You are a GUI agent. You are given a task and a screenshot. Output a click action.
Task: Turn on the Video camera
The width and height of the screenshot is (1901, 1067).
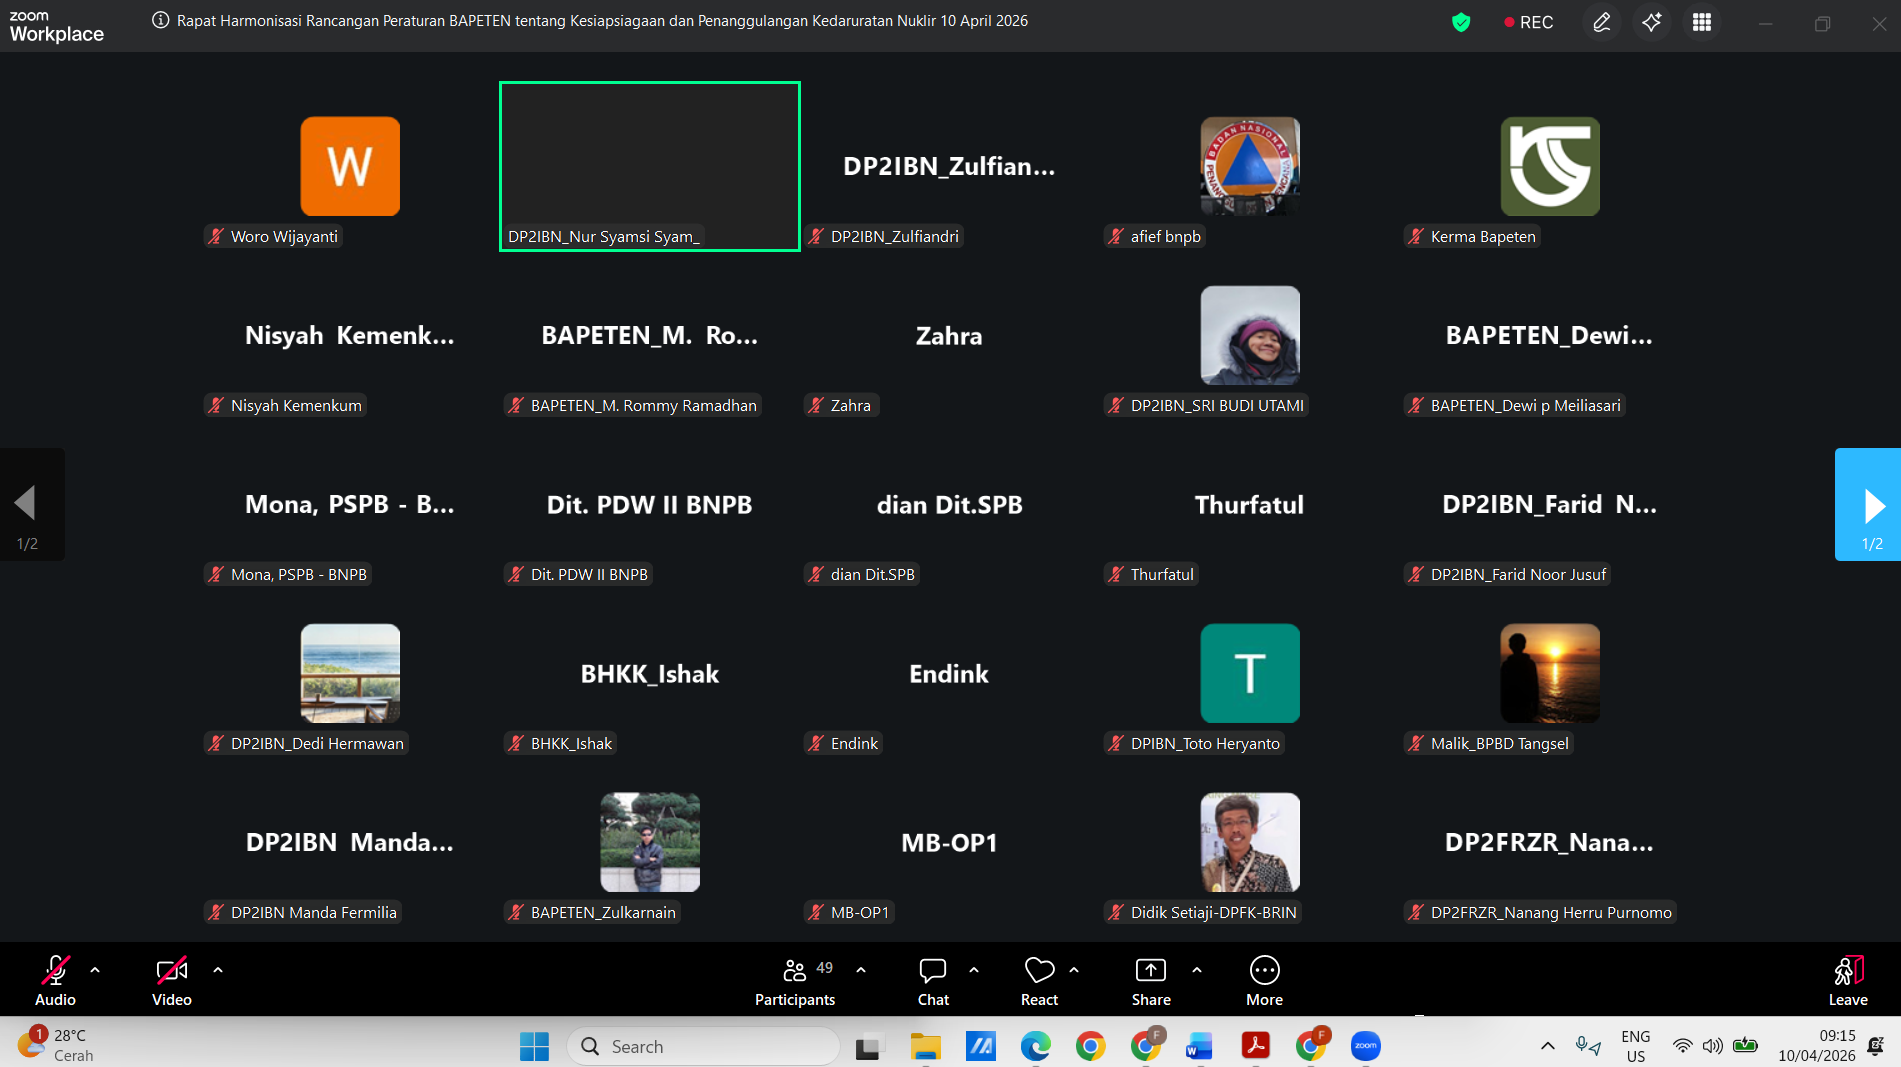[171, 981]
